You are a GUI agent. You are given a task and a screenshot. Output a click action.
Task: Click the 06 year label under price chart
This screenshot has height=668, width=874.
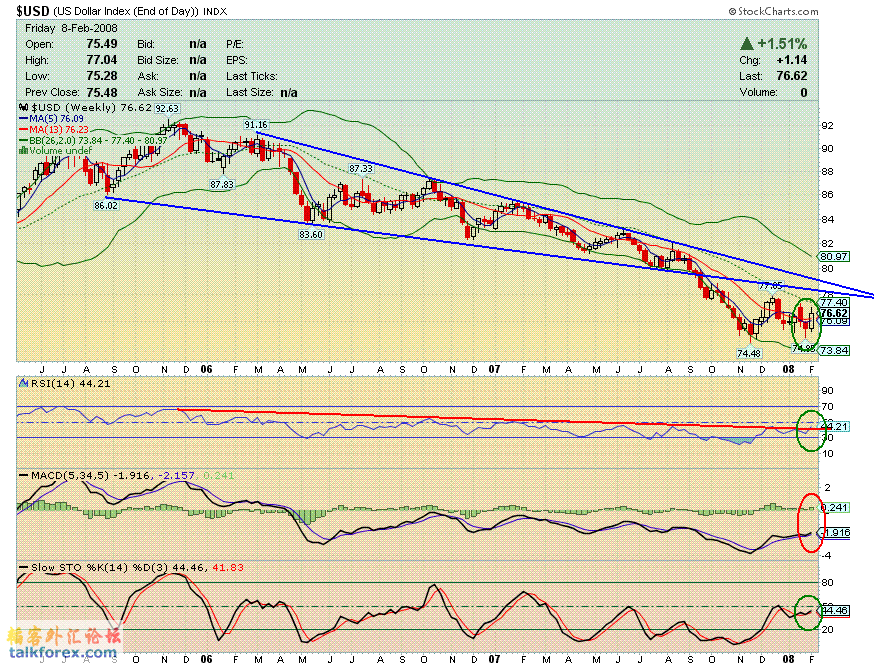pyautogui.click(x=206, y=369)
